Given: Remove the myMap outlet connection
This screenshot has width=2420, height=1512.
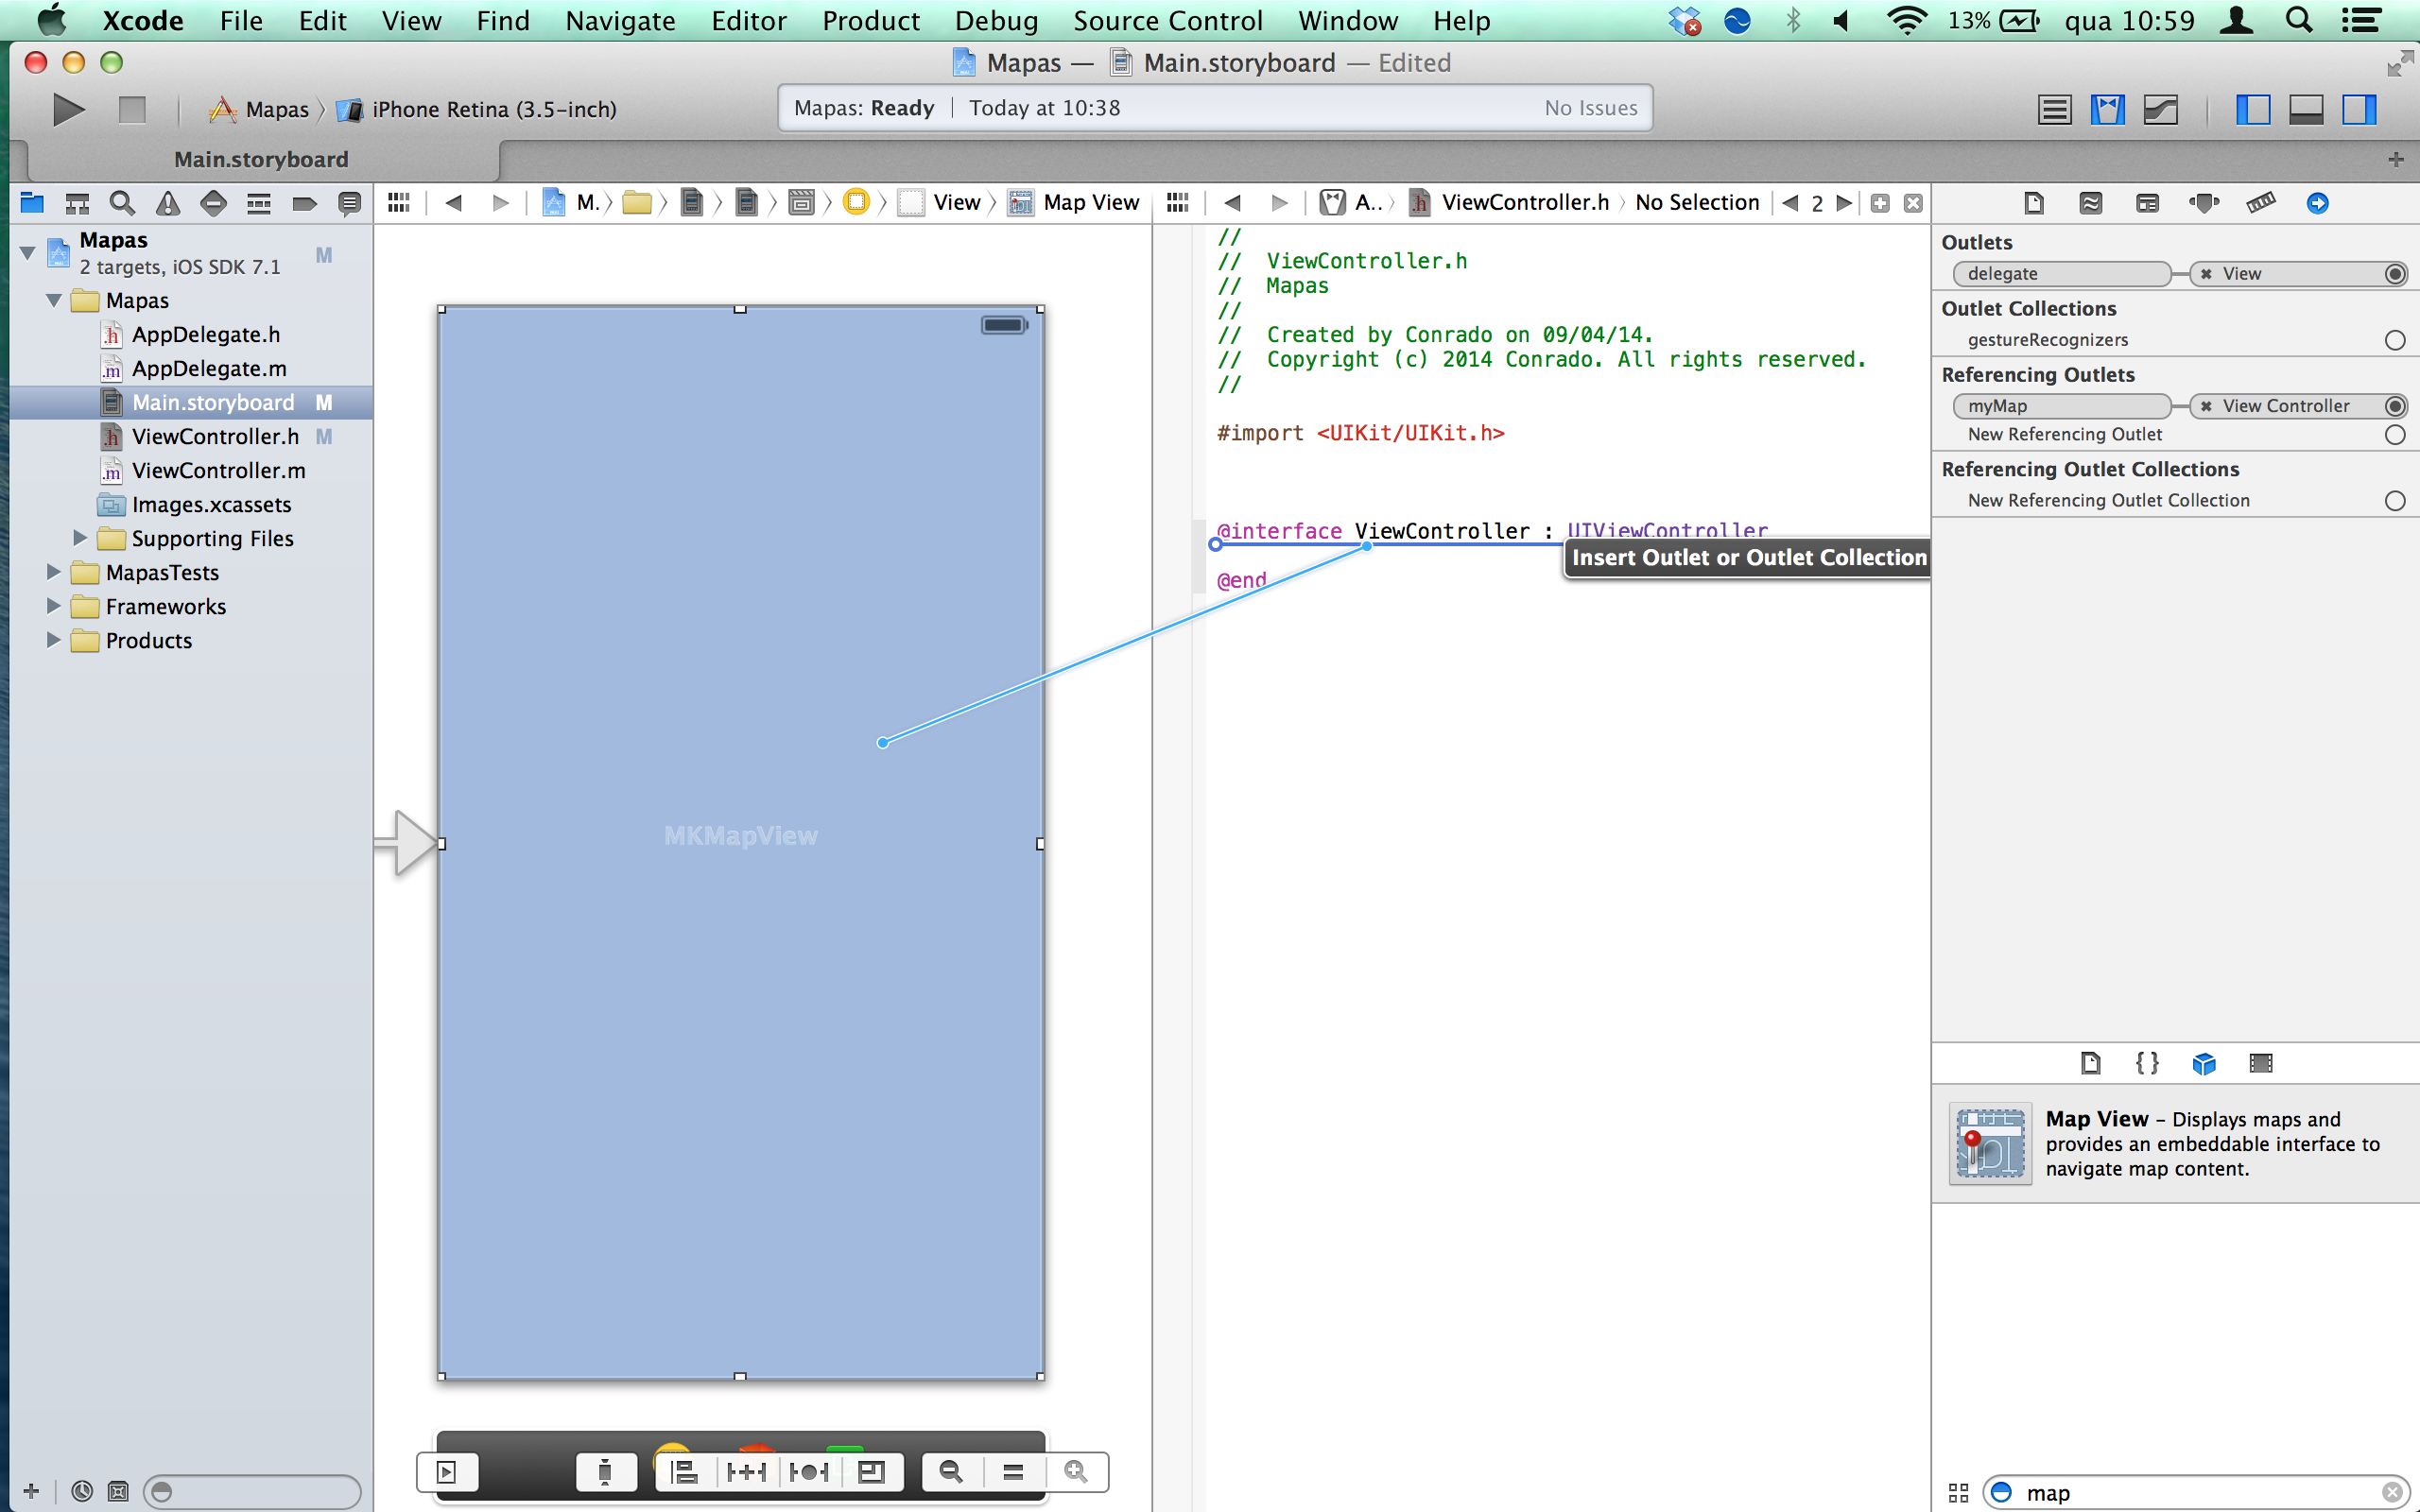Looking at the screenshot, I should (x=2205, y=406).
